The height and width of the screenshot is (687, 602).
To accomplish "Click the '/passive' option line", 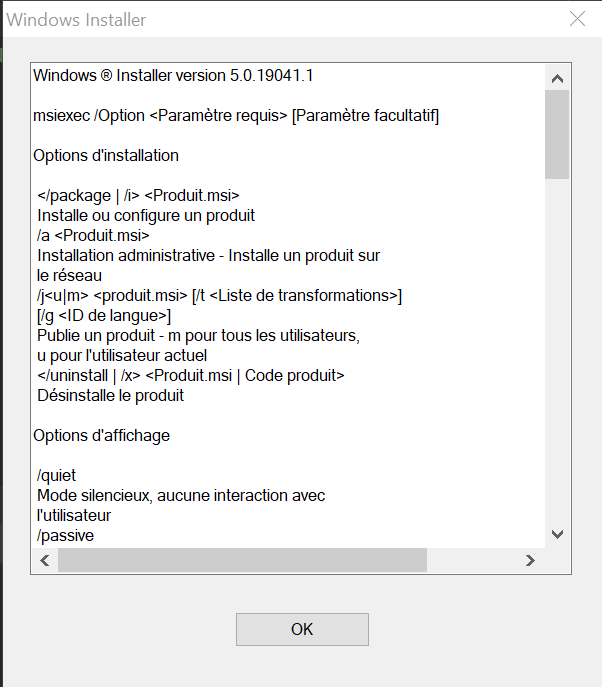I will 65,536.
